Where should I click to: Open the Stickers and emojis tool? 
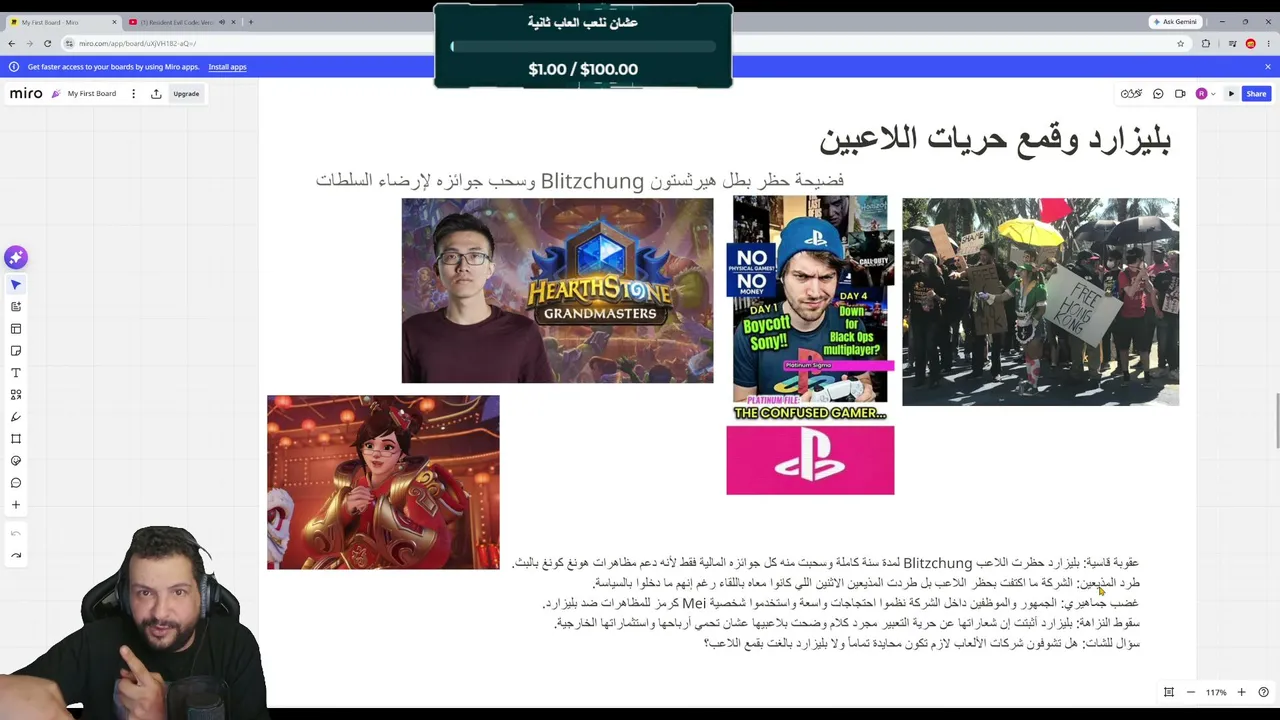coord(15,461)
